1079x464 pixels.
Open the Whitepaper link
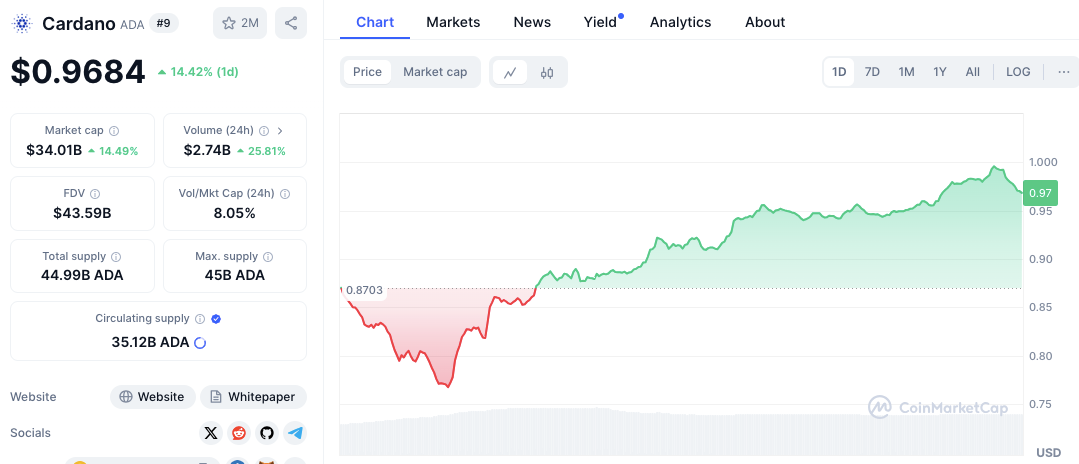click(x=253, y=397)
